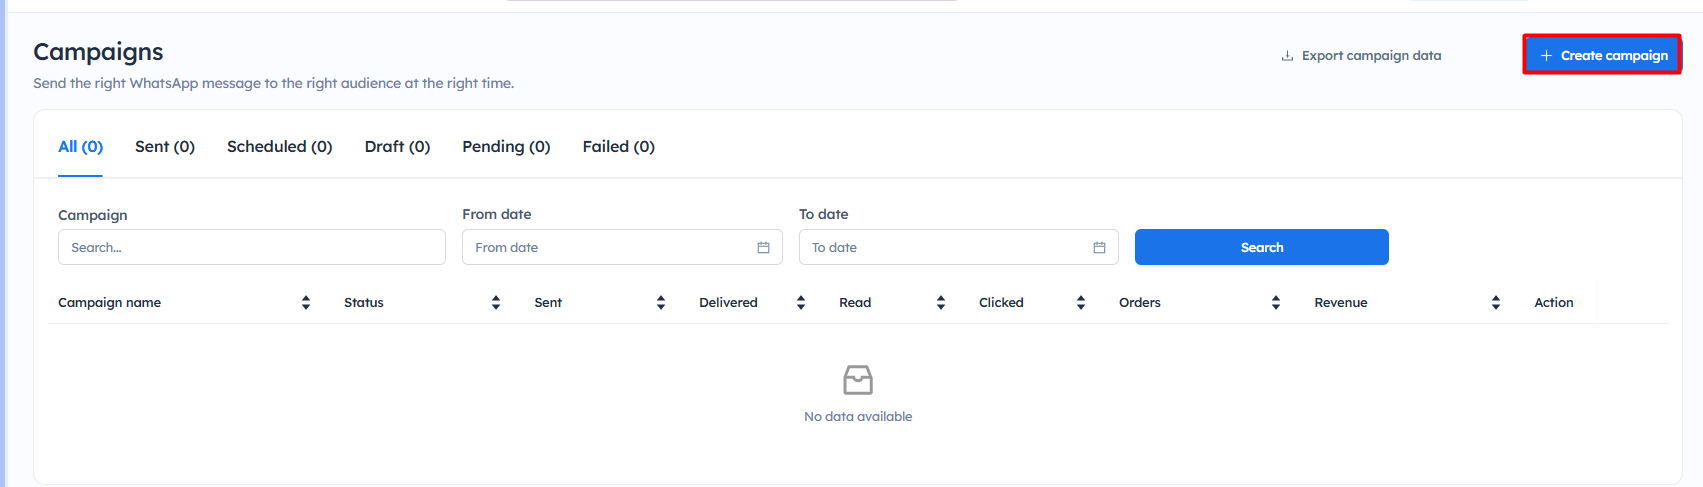The width and height of the screenshot is (1703, 487).
Task: Sort by Sent column arrows
Action: pyautogui.click(x=661, y=303)
